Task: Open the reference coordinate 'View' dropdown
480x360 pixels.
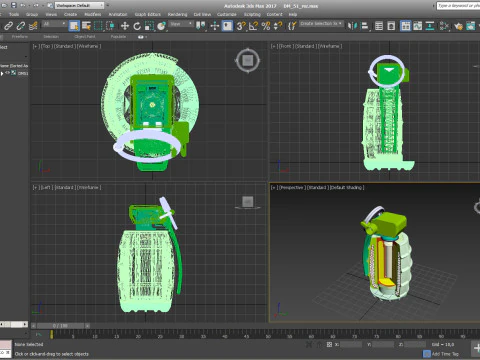Action: tap(181, 24)
